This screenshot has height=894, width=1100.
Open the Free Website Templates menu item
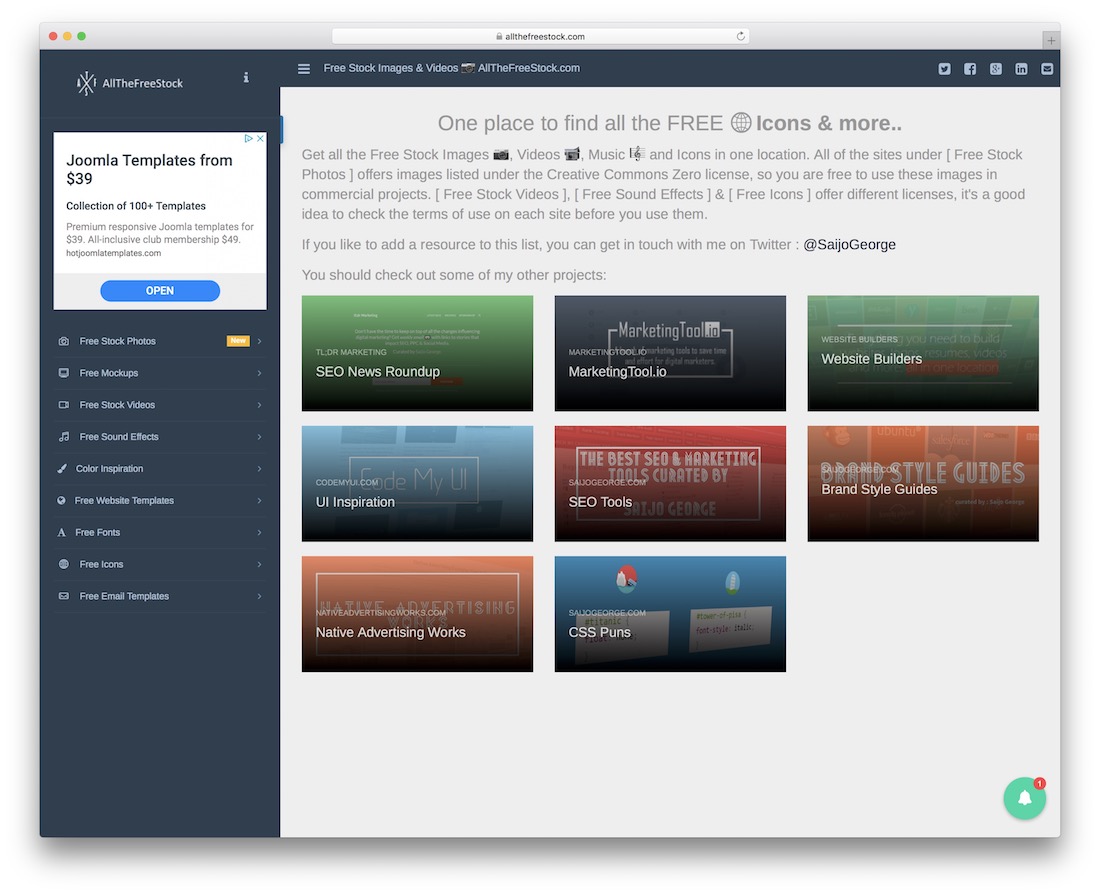160,500
